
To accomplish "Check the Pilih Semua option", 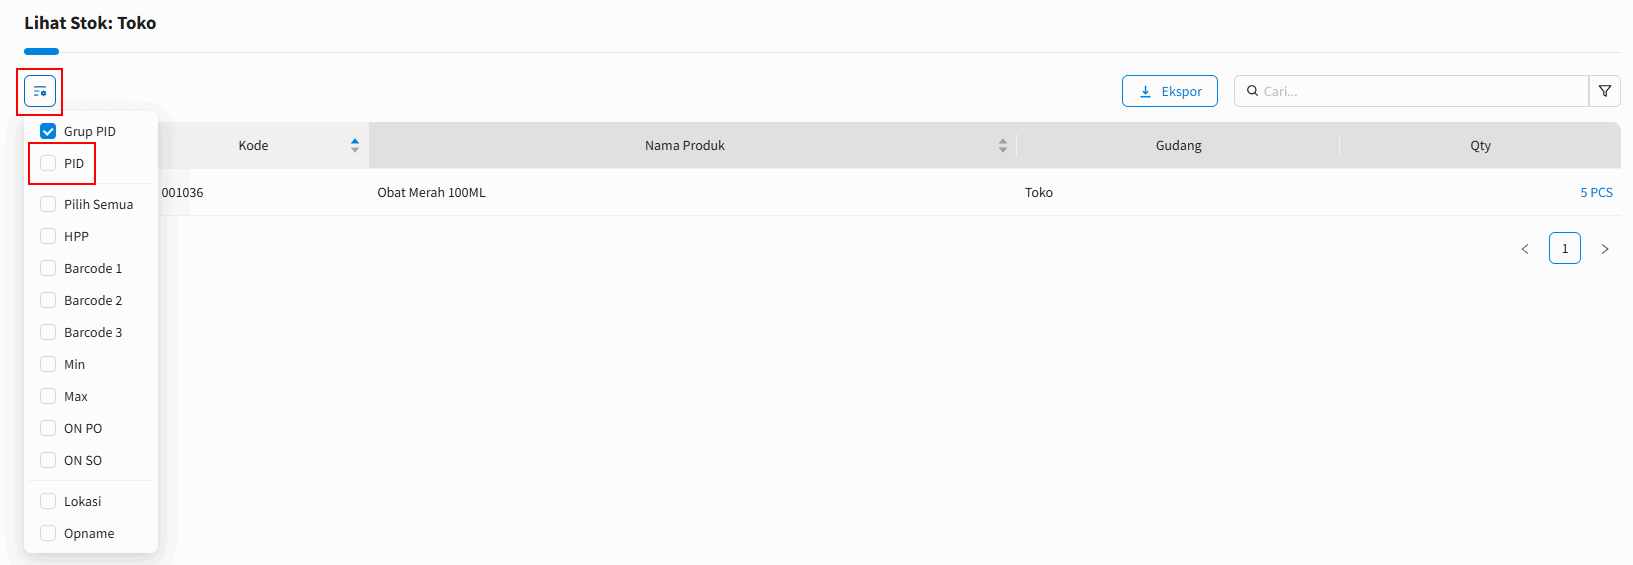I will point(48,204).
